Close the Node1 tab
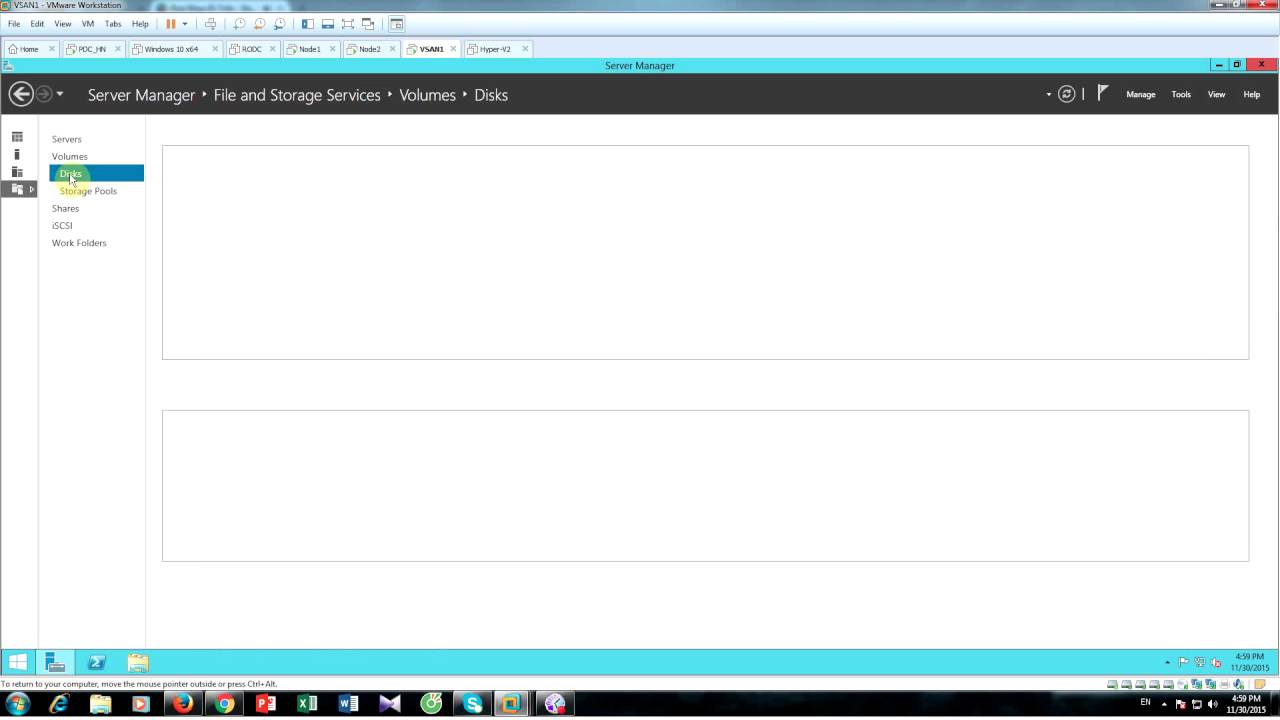The height and width of the screenshot is (720, 1280). click(333, 48)
